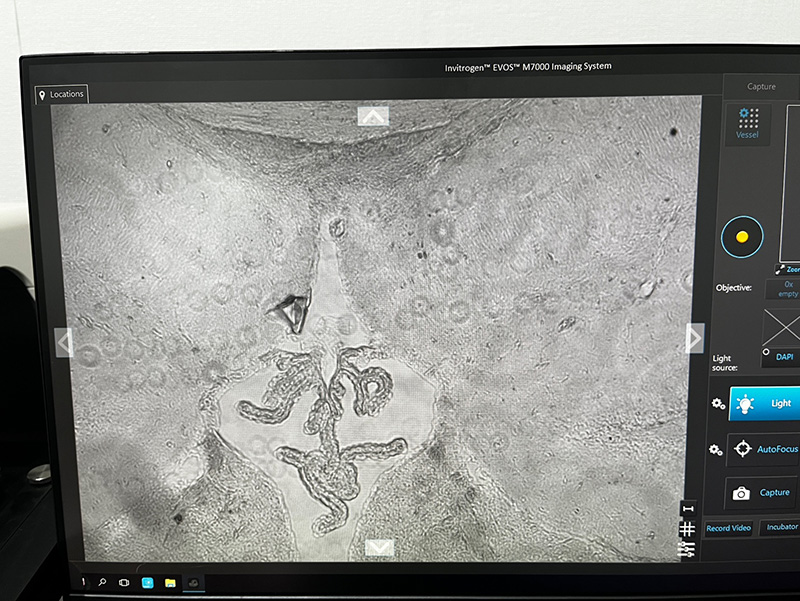Open the autofocus settings gear icon
This screenshot has height=601, width=800.
716,450
